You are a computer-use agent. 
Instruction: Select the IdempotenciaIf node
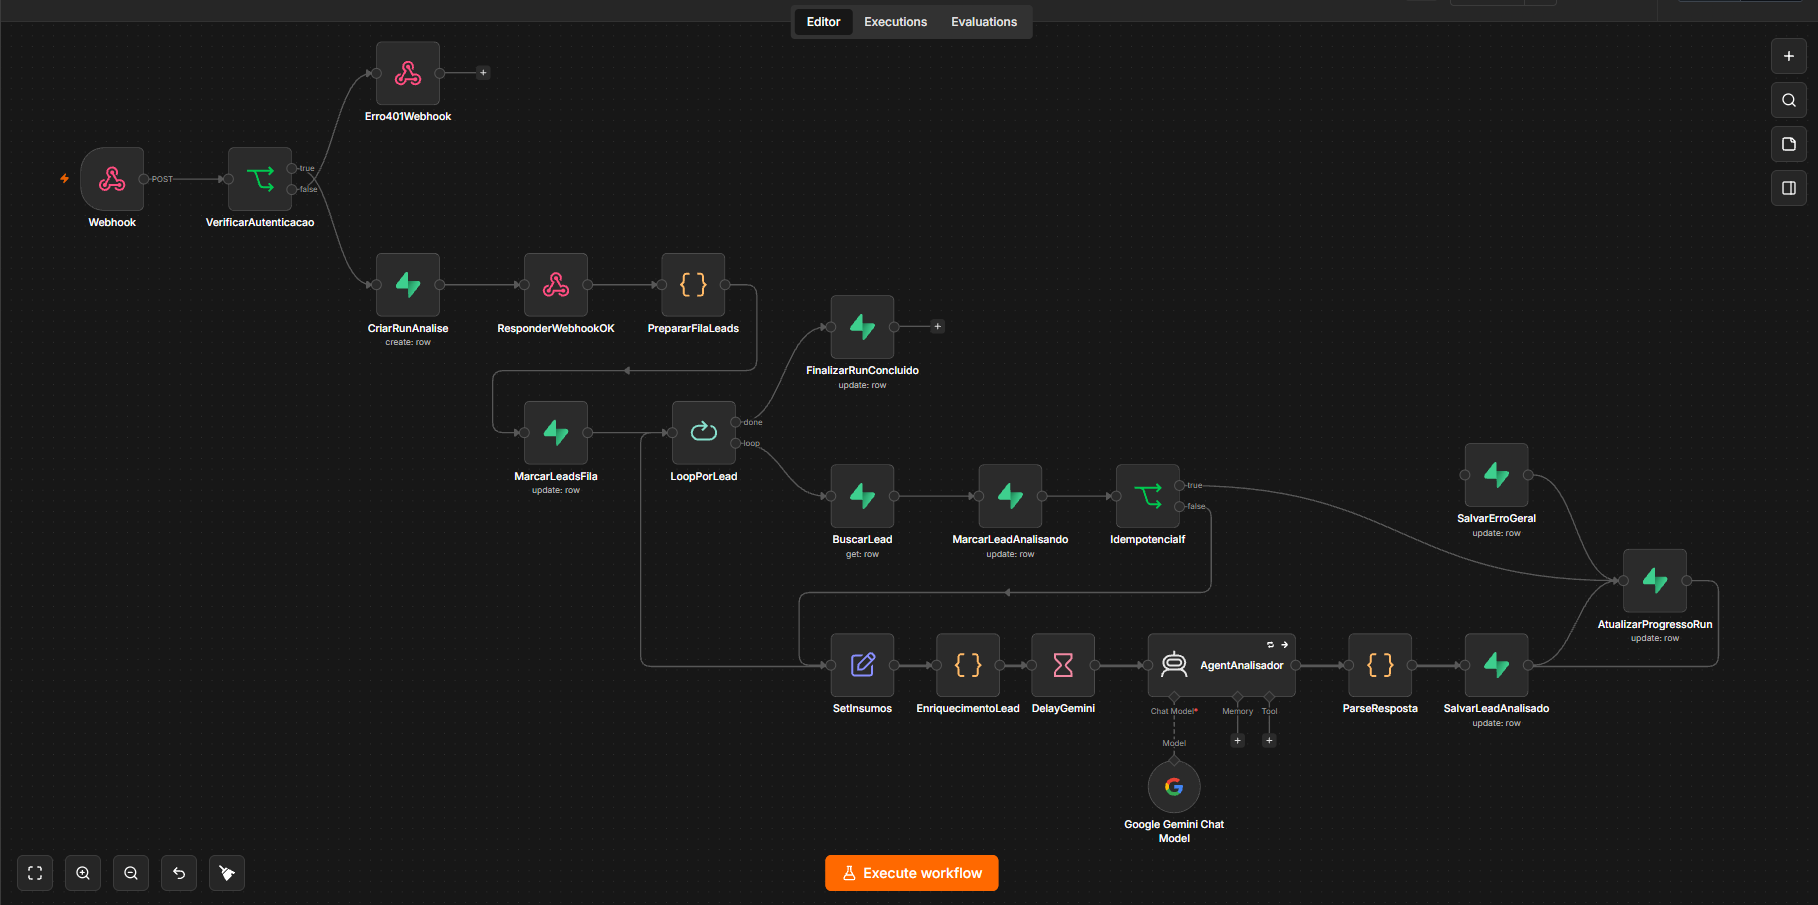point(1148,496)
